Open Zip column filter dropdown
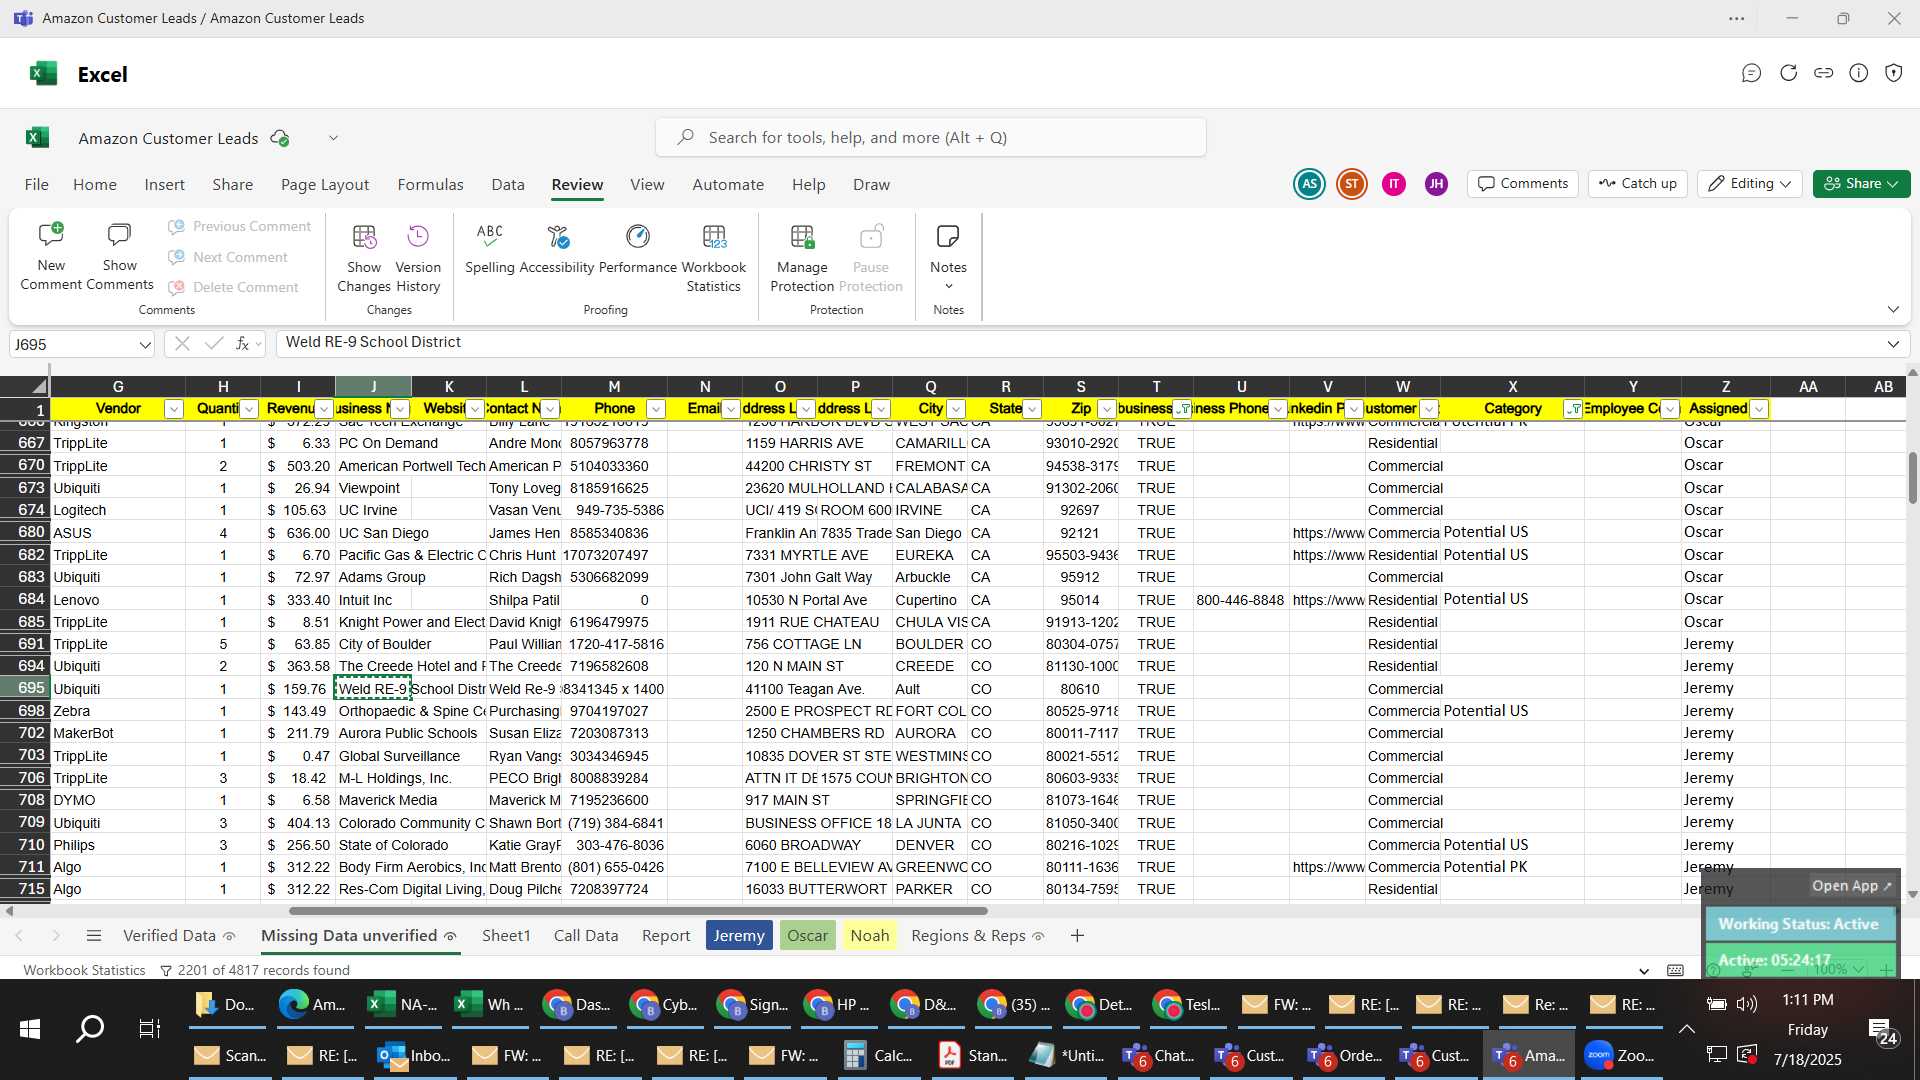This screenshot has height=1080, width=1920. click(x=1106, y=409)
